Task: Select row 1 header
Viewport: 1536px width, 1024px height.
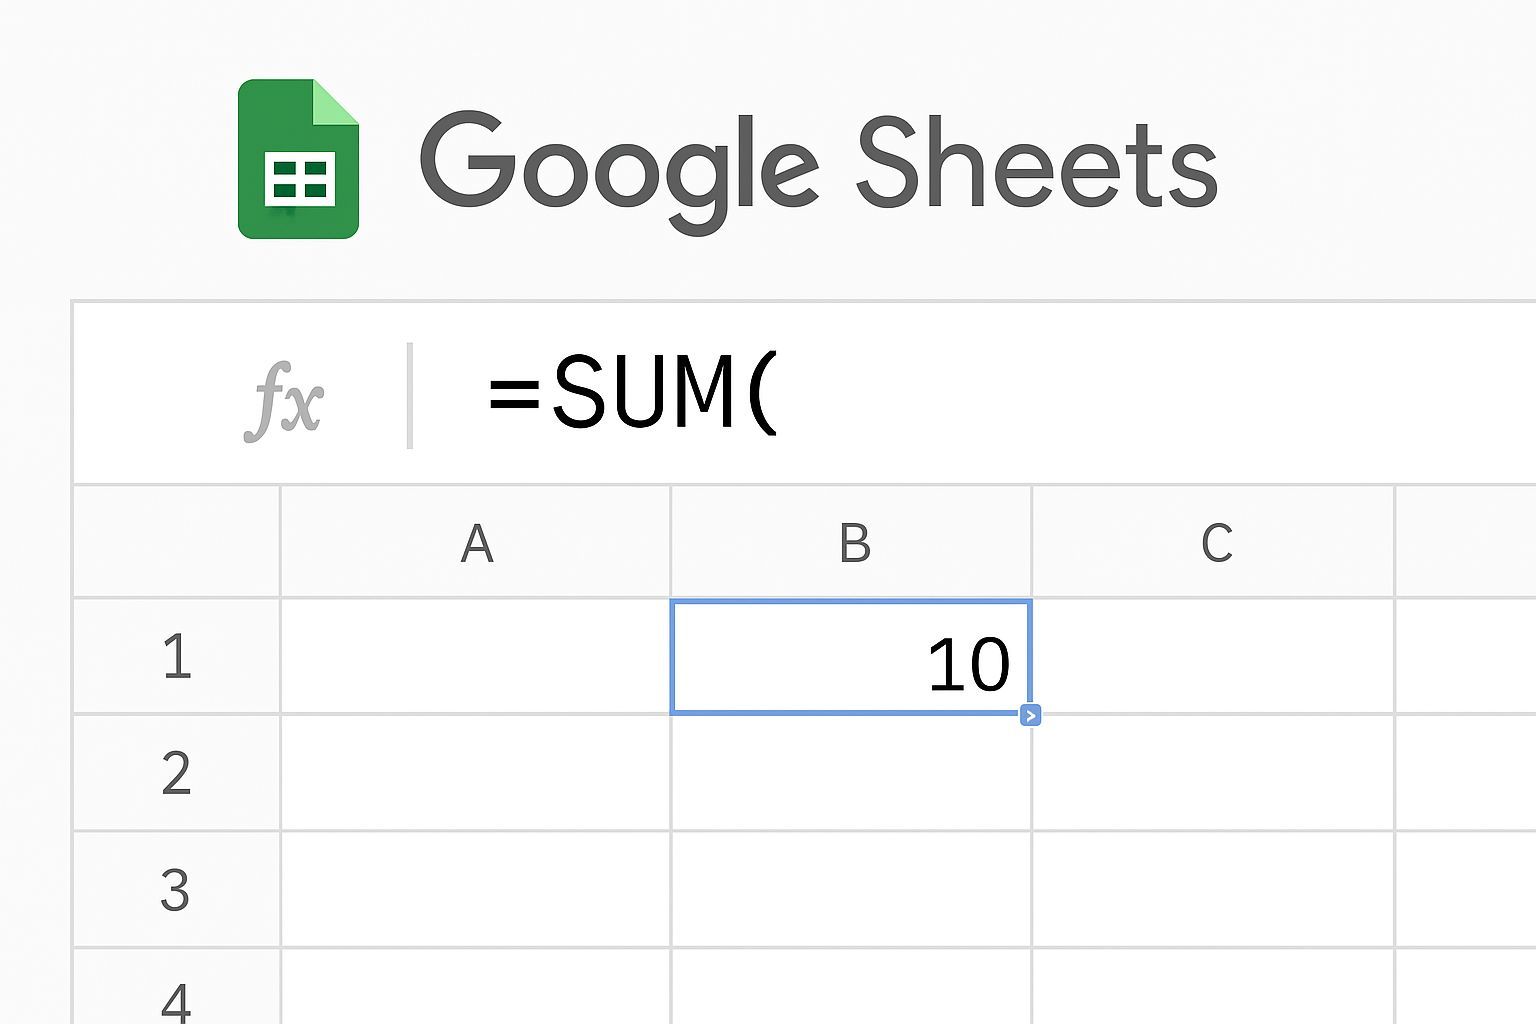Action: tap(177, 657)
